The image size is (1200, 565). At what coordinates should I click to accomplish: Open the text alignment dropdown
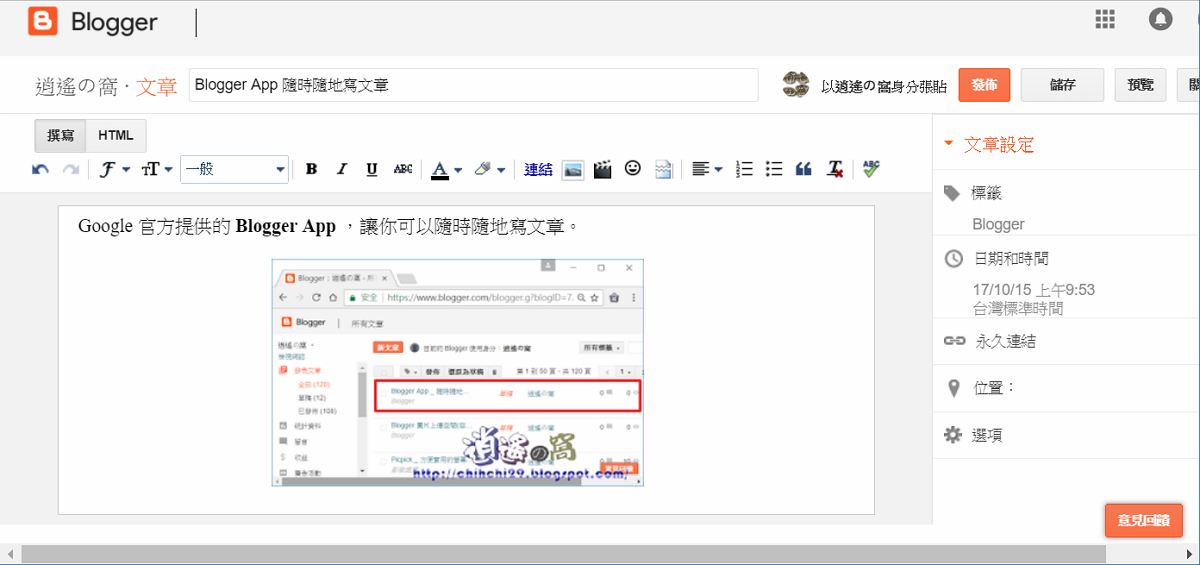pos(707,170)
